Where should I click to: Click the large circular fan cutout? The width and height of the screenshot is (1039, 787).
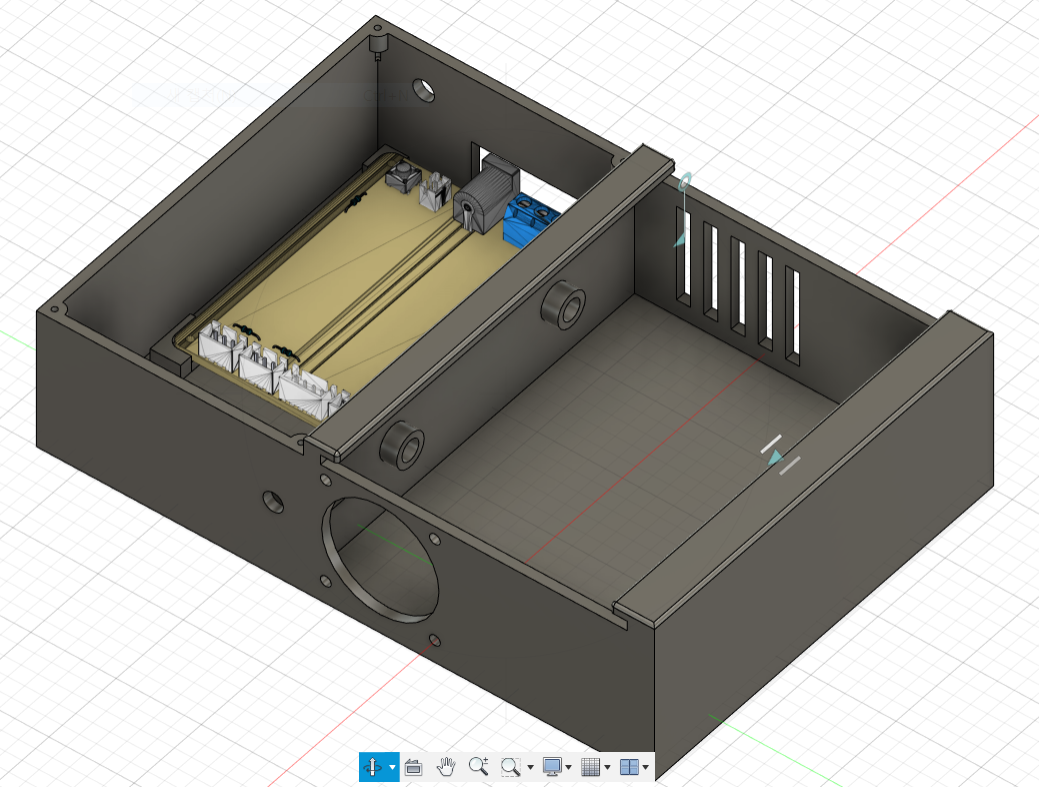[x=380, y=560]
